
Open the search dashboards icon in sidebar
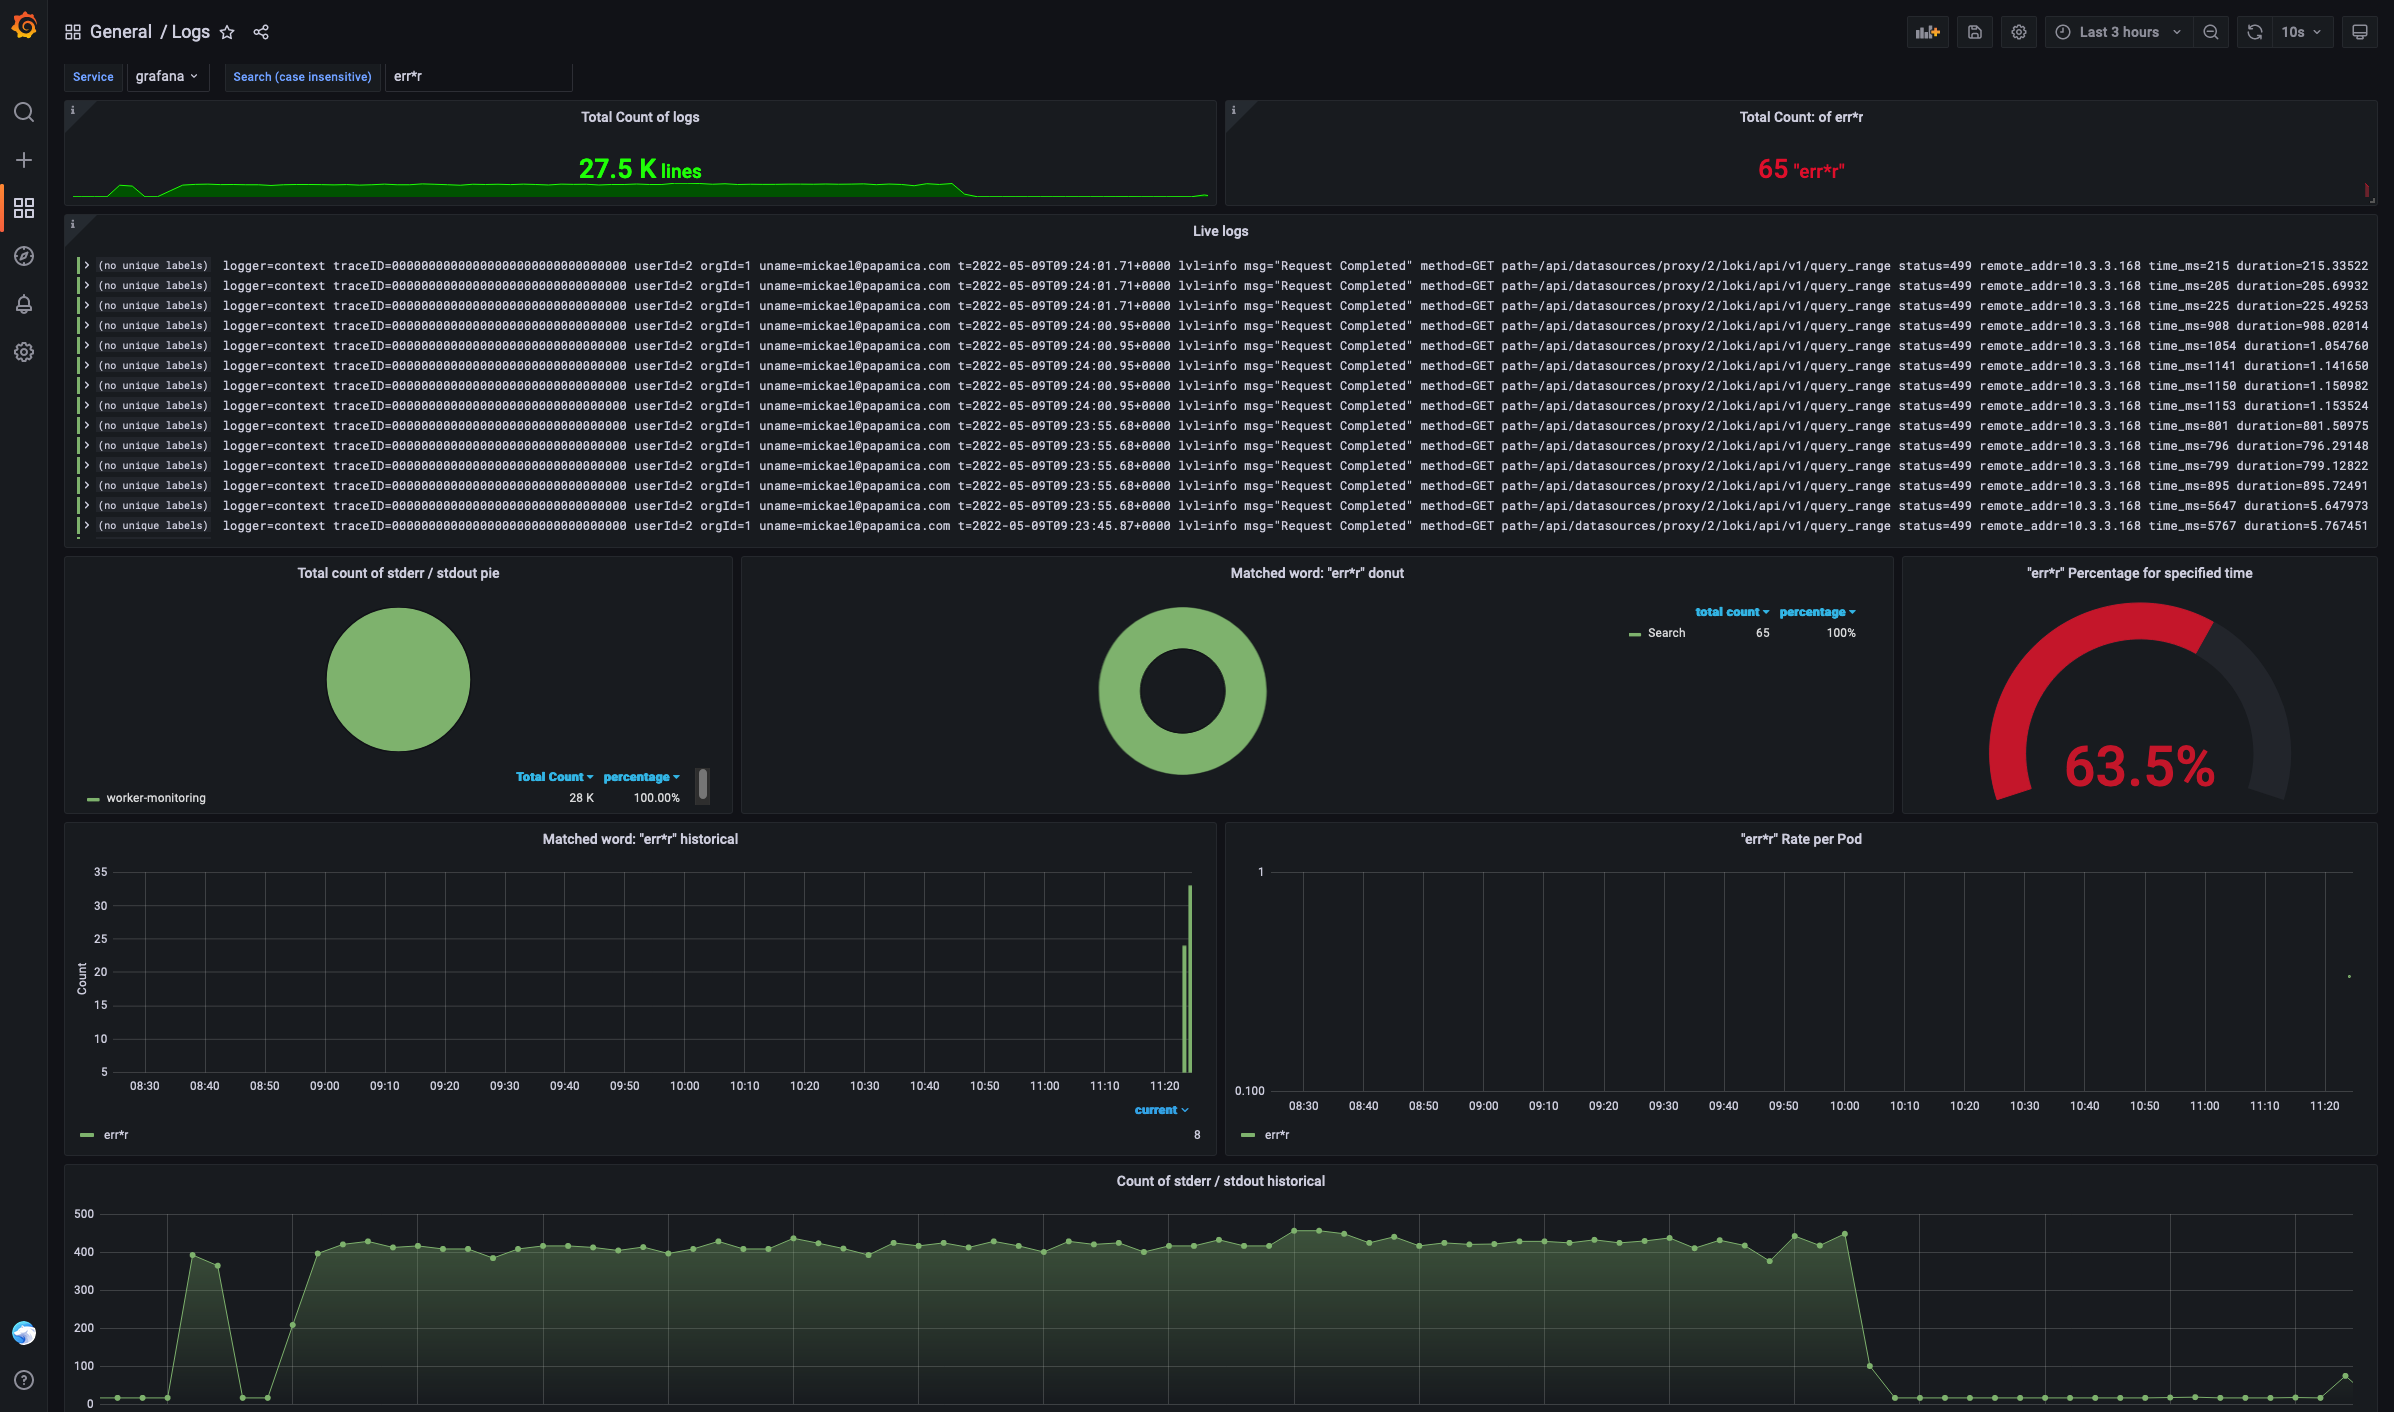pyautogui.click(x=24, y=112)
